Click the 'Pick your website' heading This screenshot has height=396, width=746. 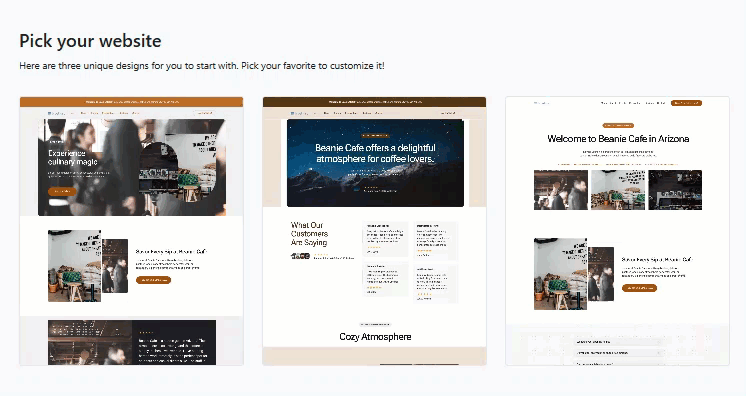click(x=90, y=41)
